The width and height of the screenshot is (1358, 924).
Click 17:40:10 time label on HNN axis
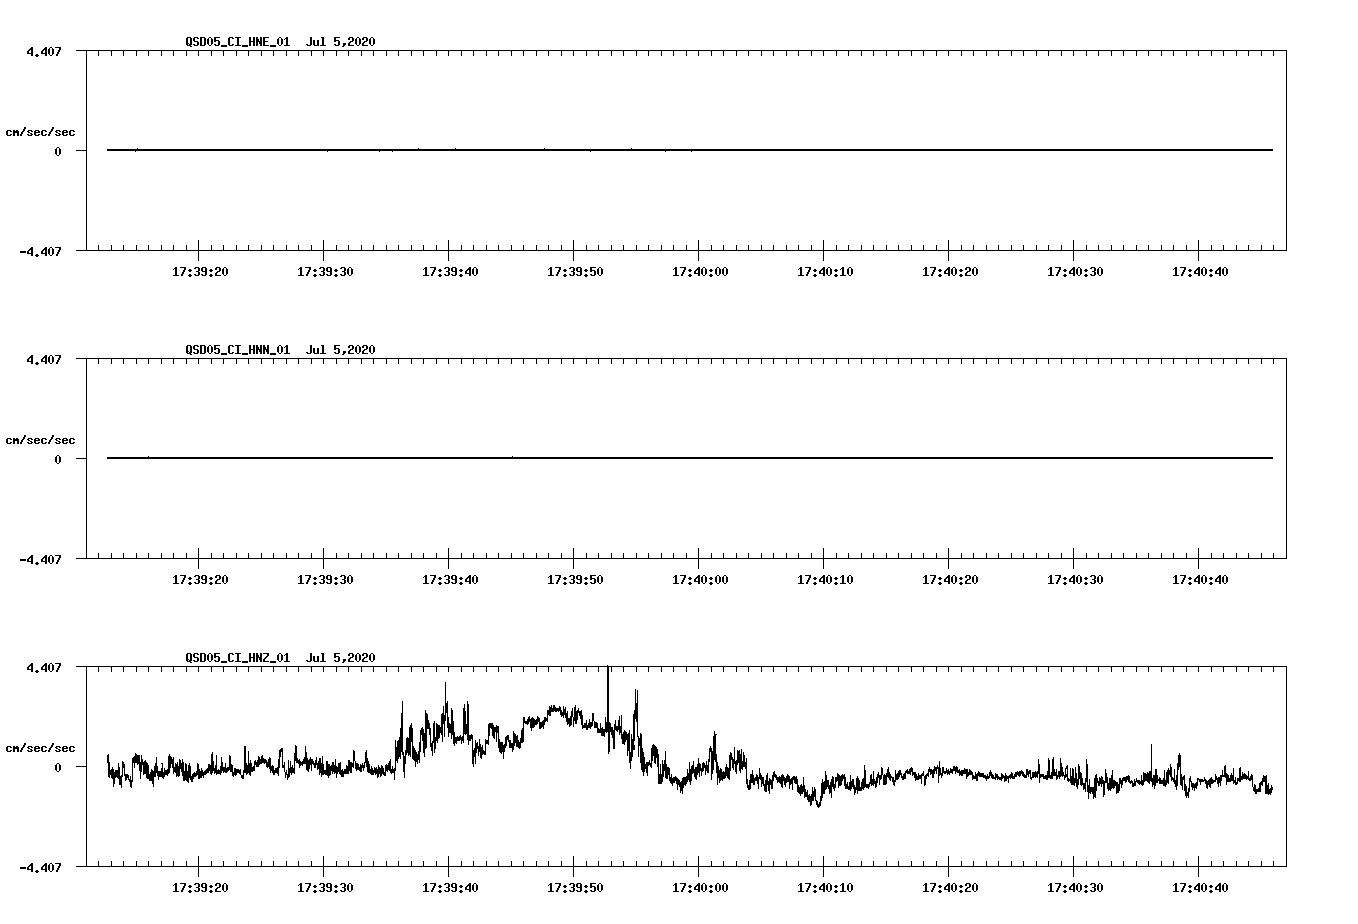825,579
